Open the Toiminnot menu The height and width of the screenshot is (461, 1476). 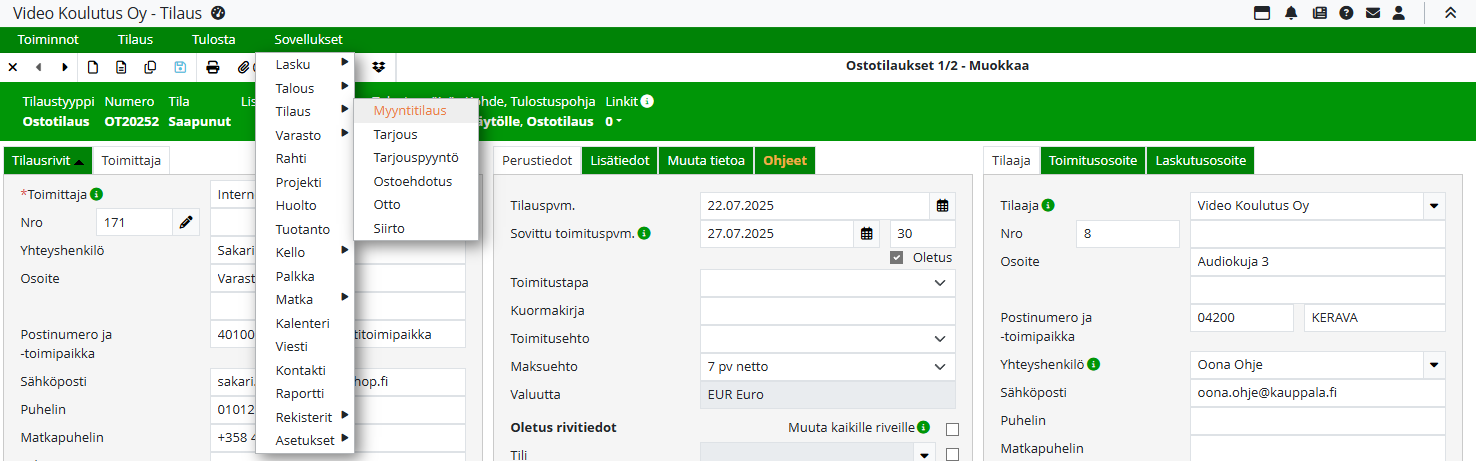coord(48,40)
